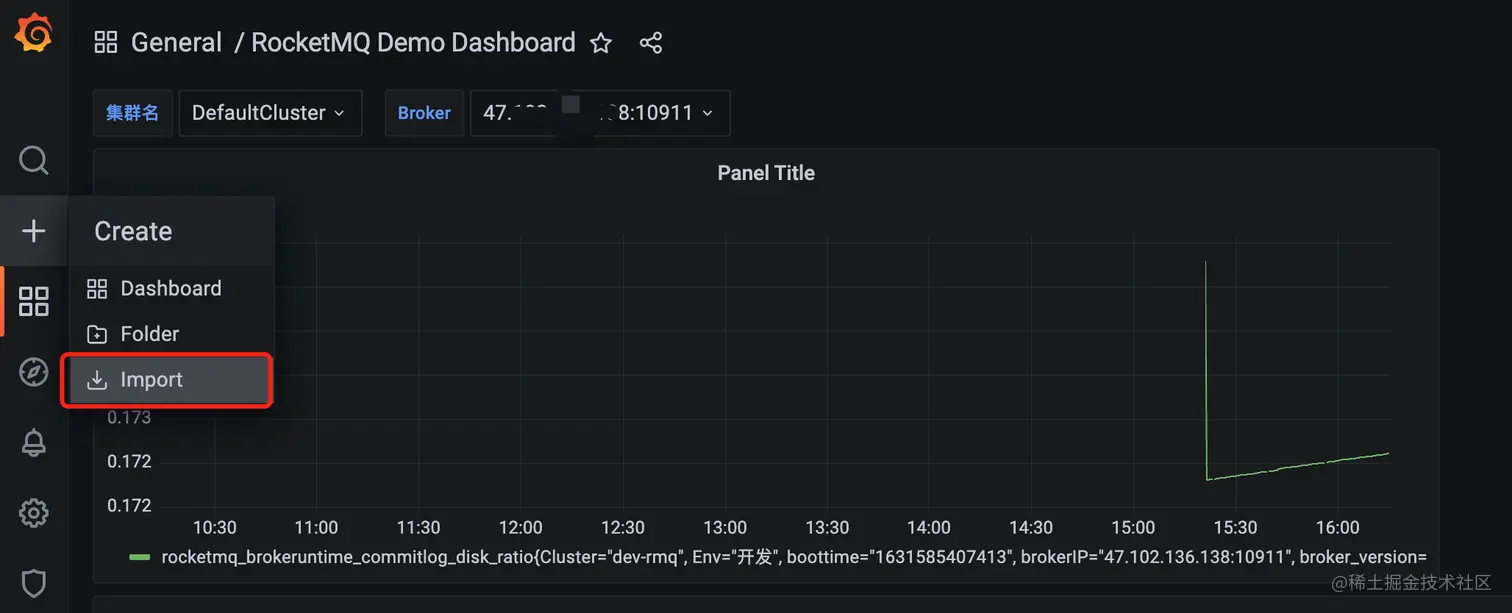Open the General folder breadcrumb
The height and width of the screenshot is (613, 1512).
click(176, 43)
